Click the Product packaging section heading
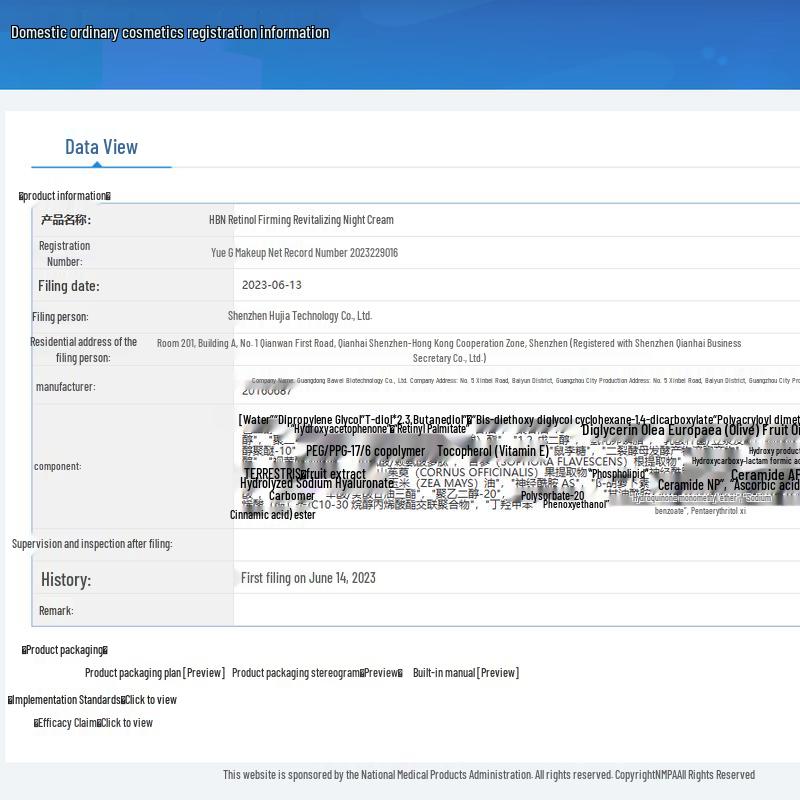Viewport: 800px width, 800px height. point(65,650)
